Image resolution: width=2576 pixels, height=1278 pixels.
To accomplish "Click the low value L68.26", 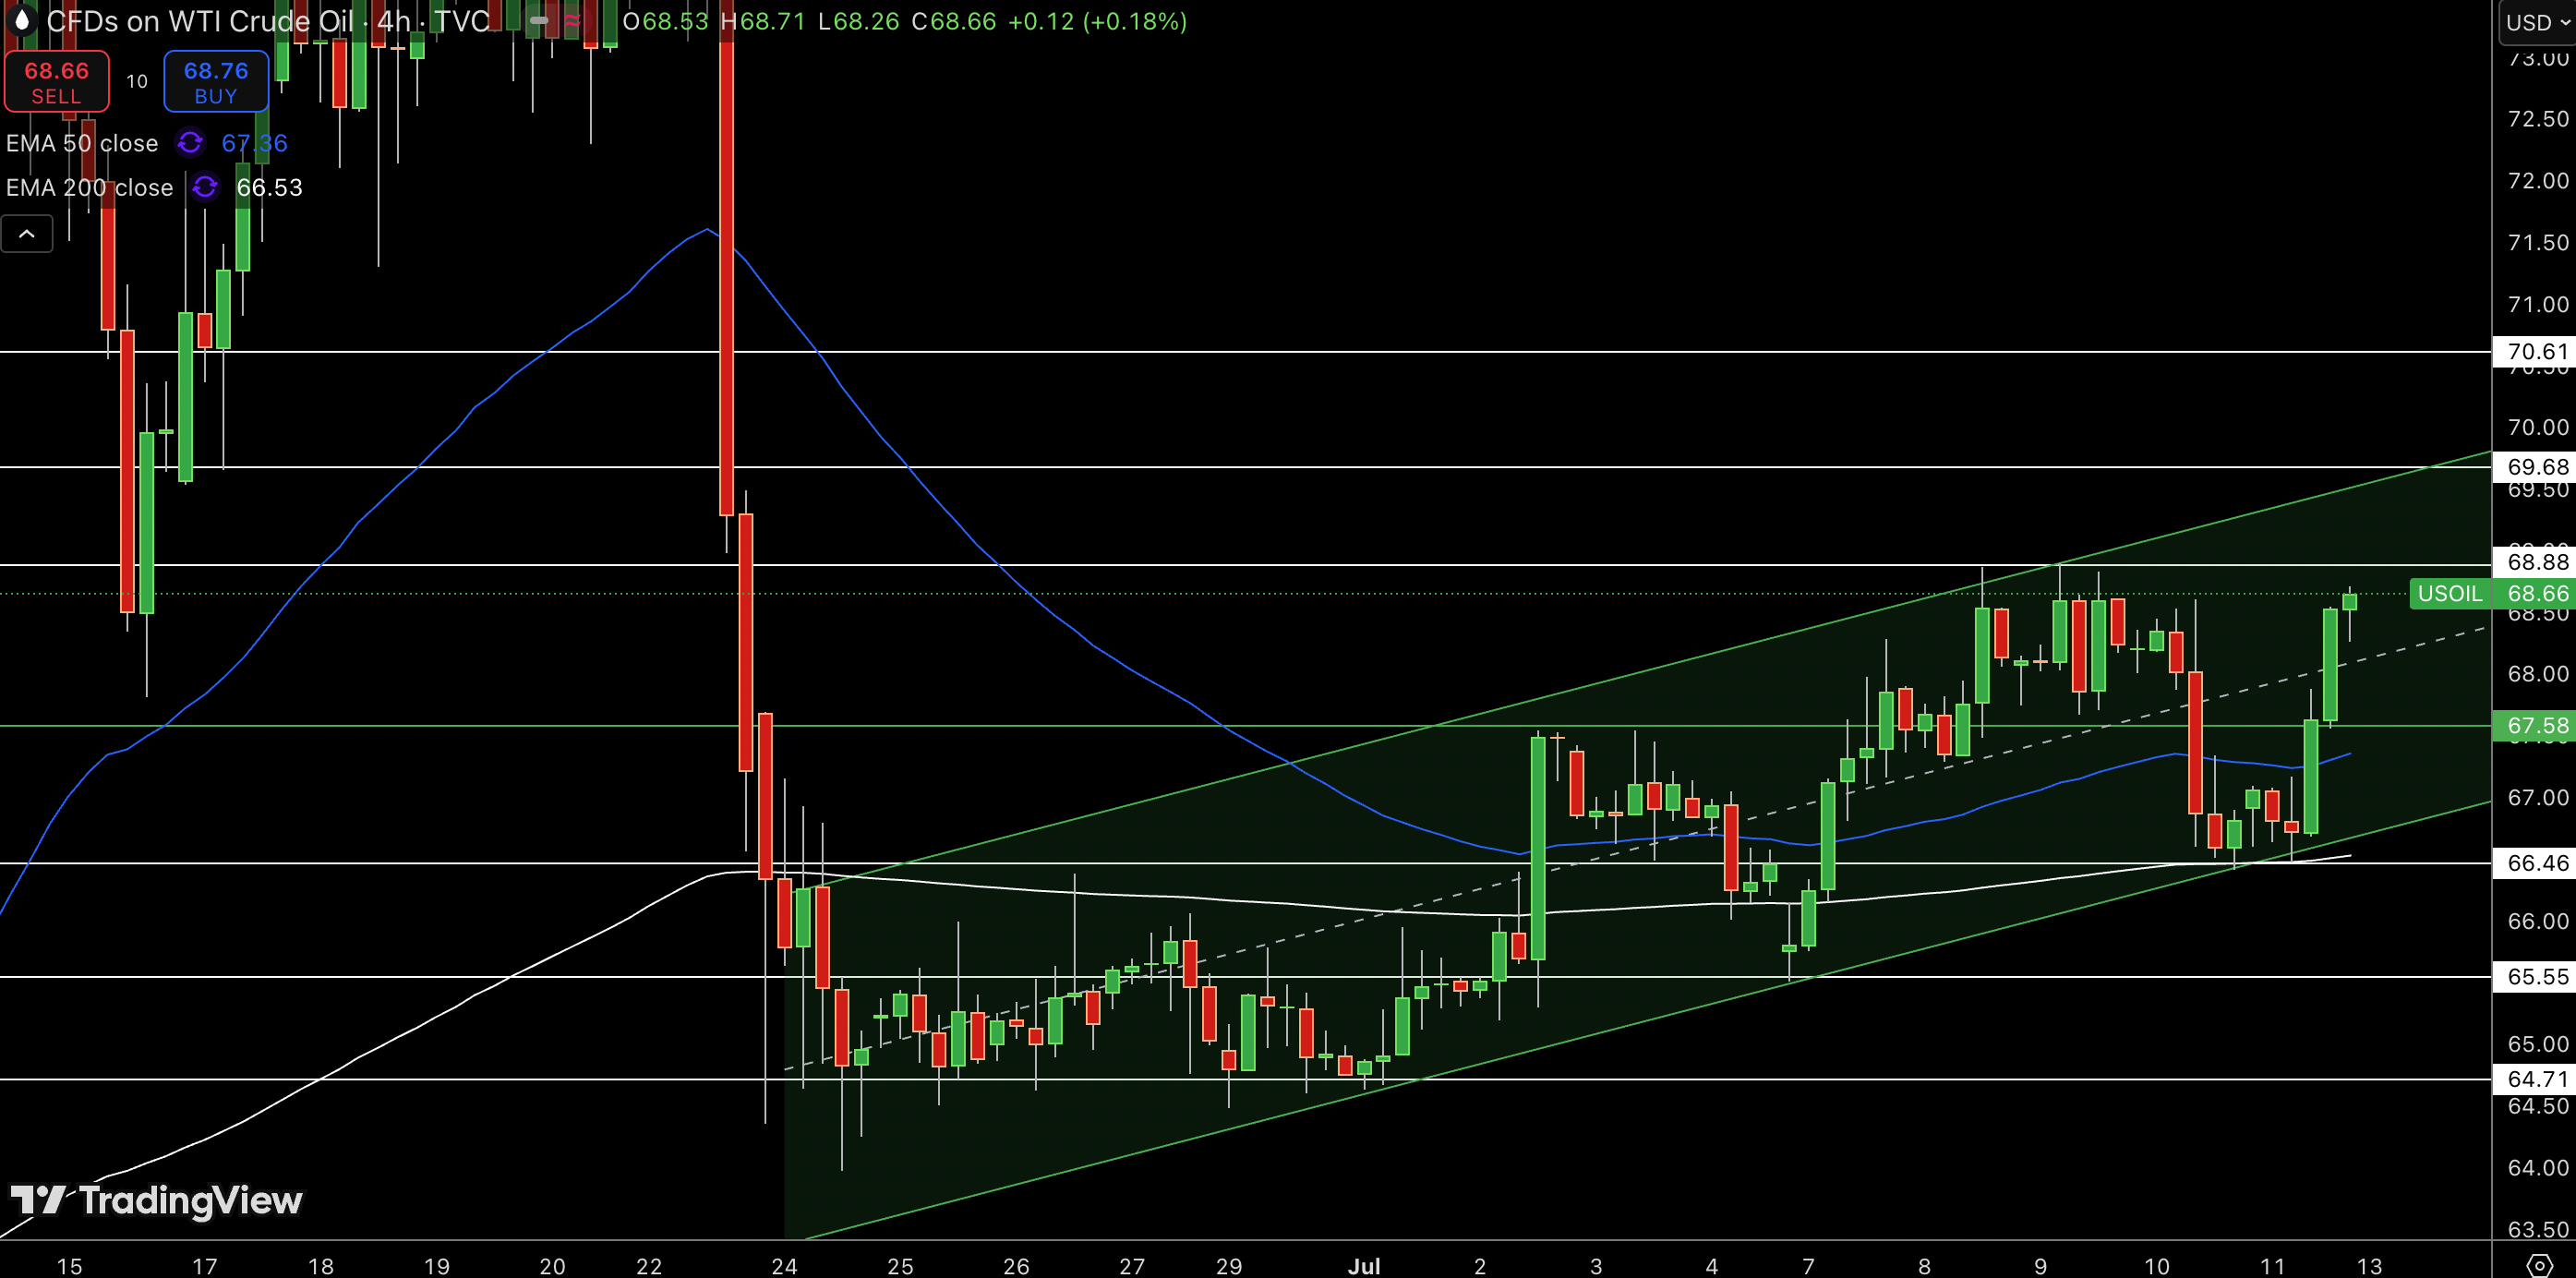I will pyautogui.click(x=858, y=21).
